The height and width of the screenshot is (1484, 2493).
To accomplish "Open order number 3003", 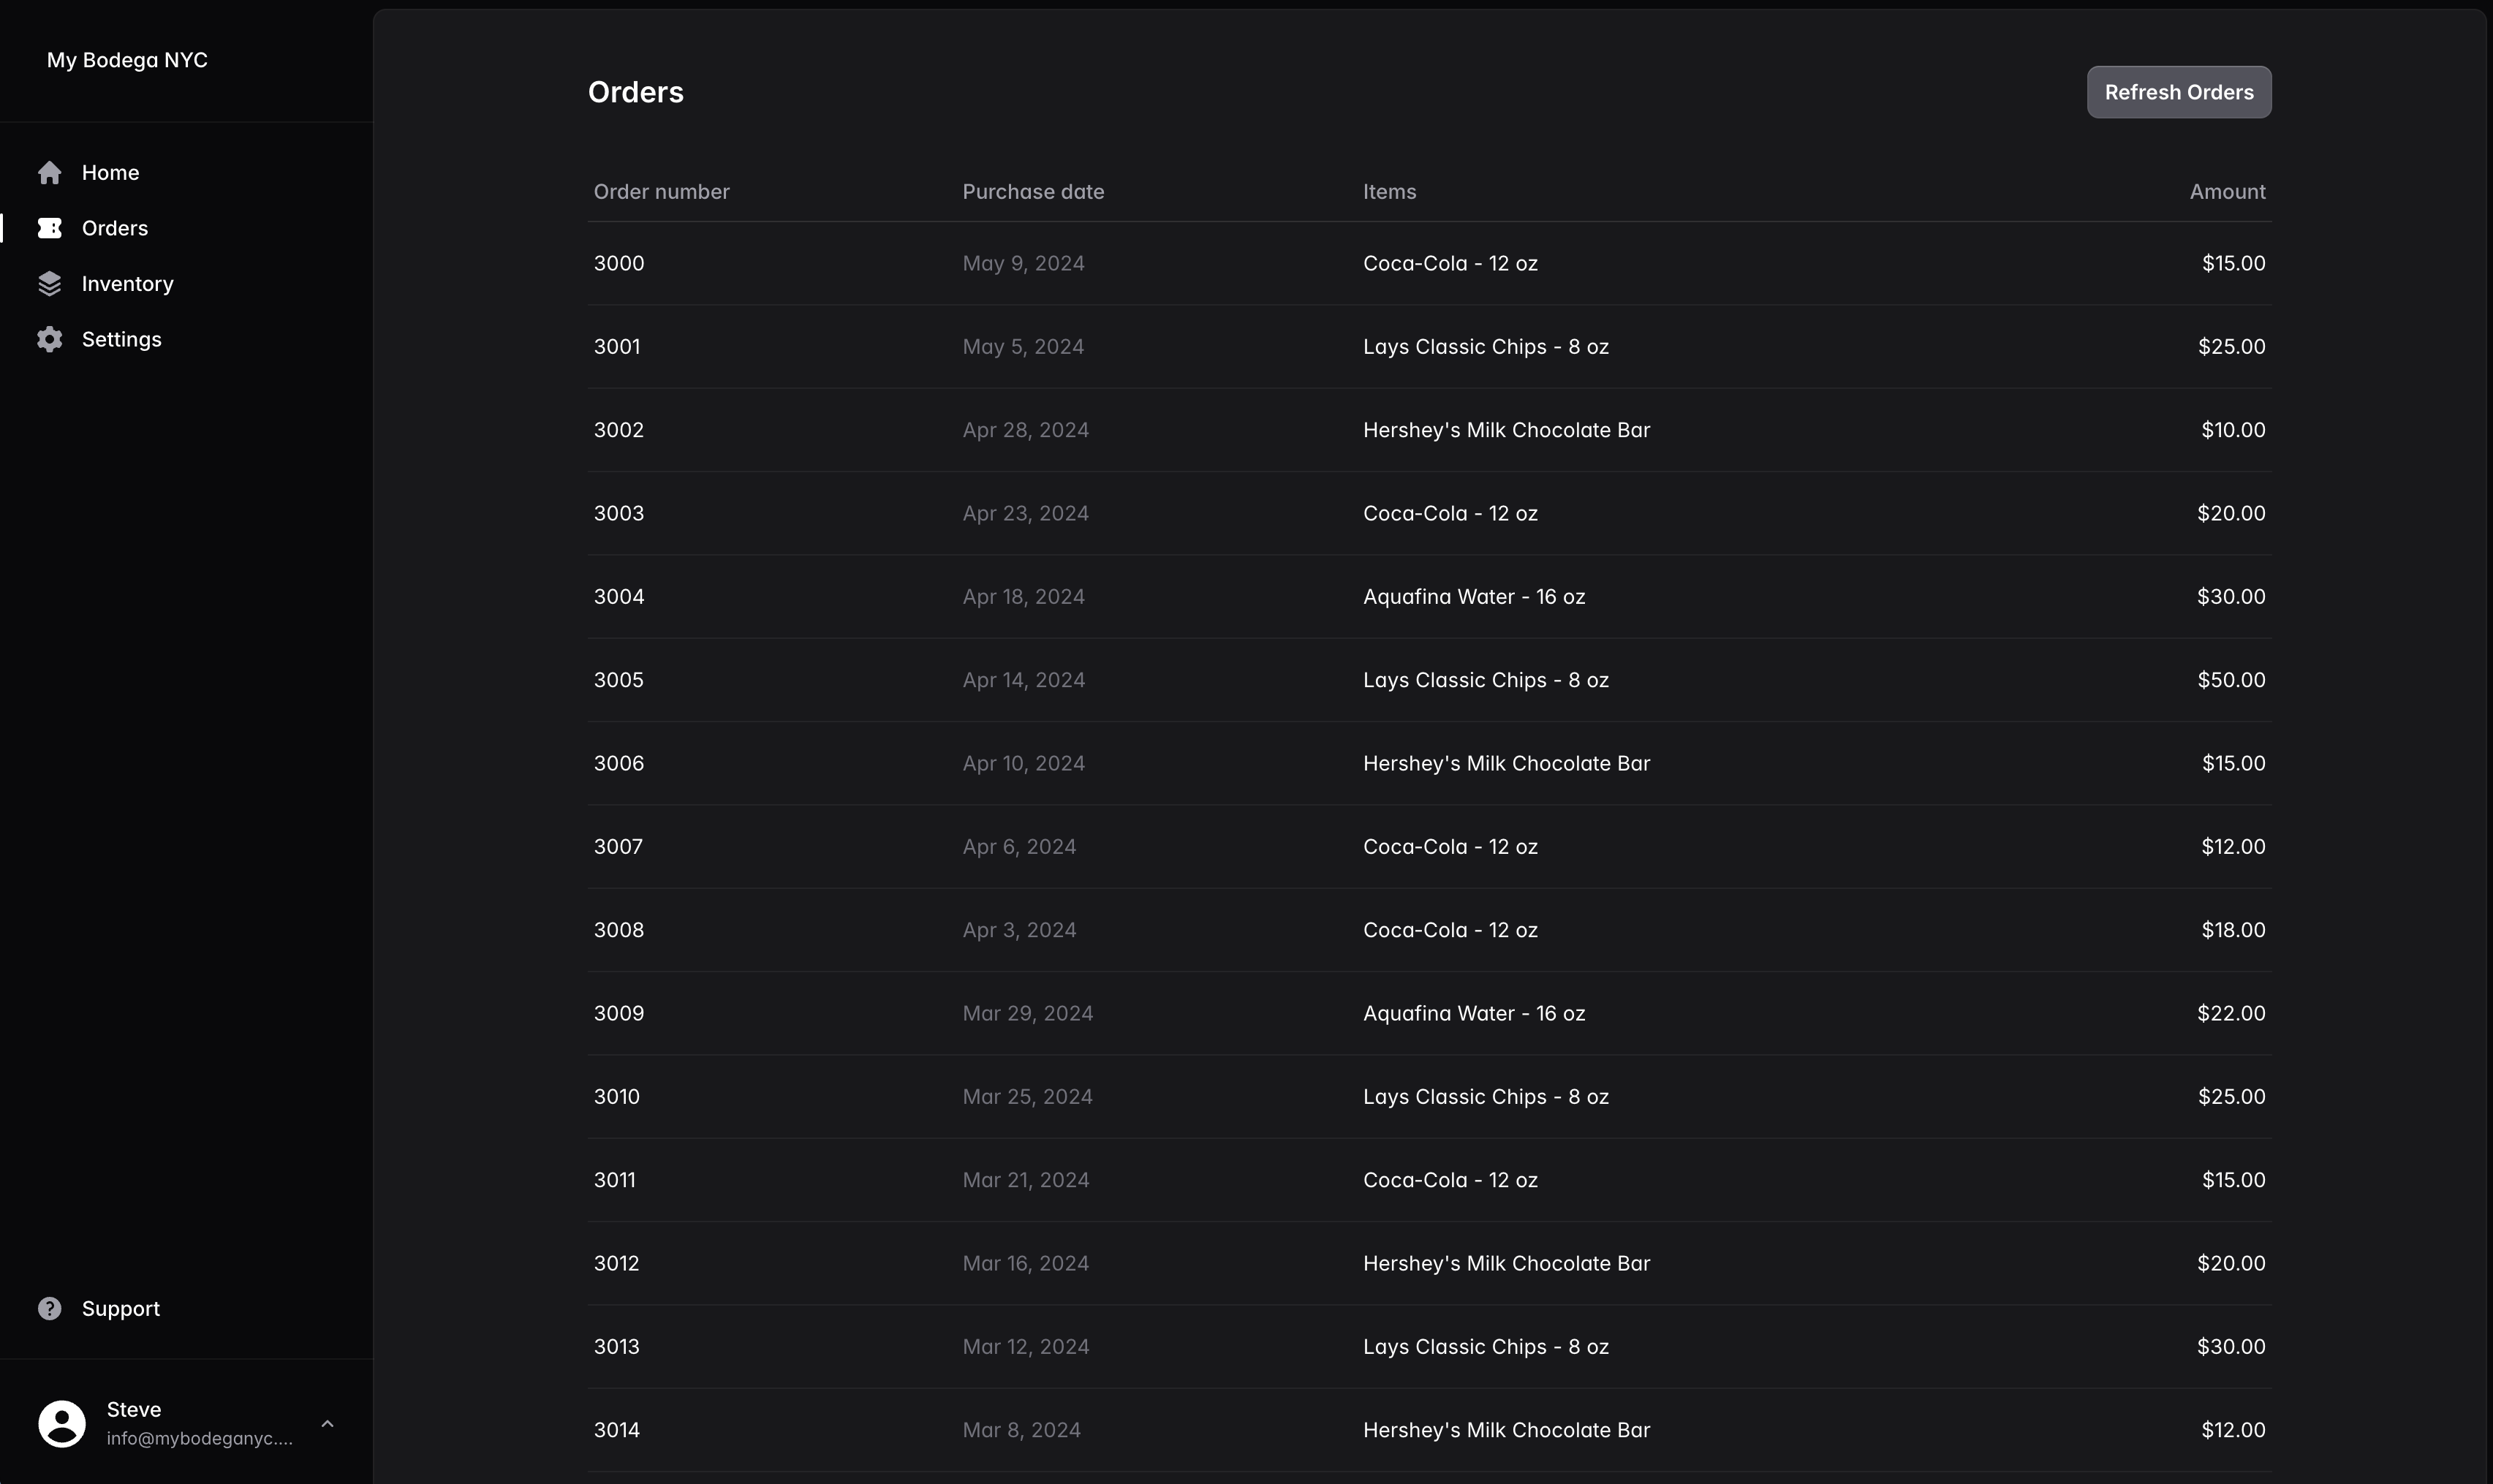I will click(x=619, y=514).
